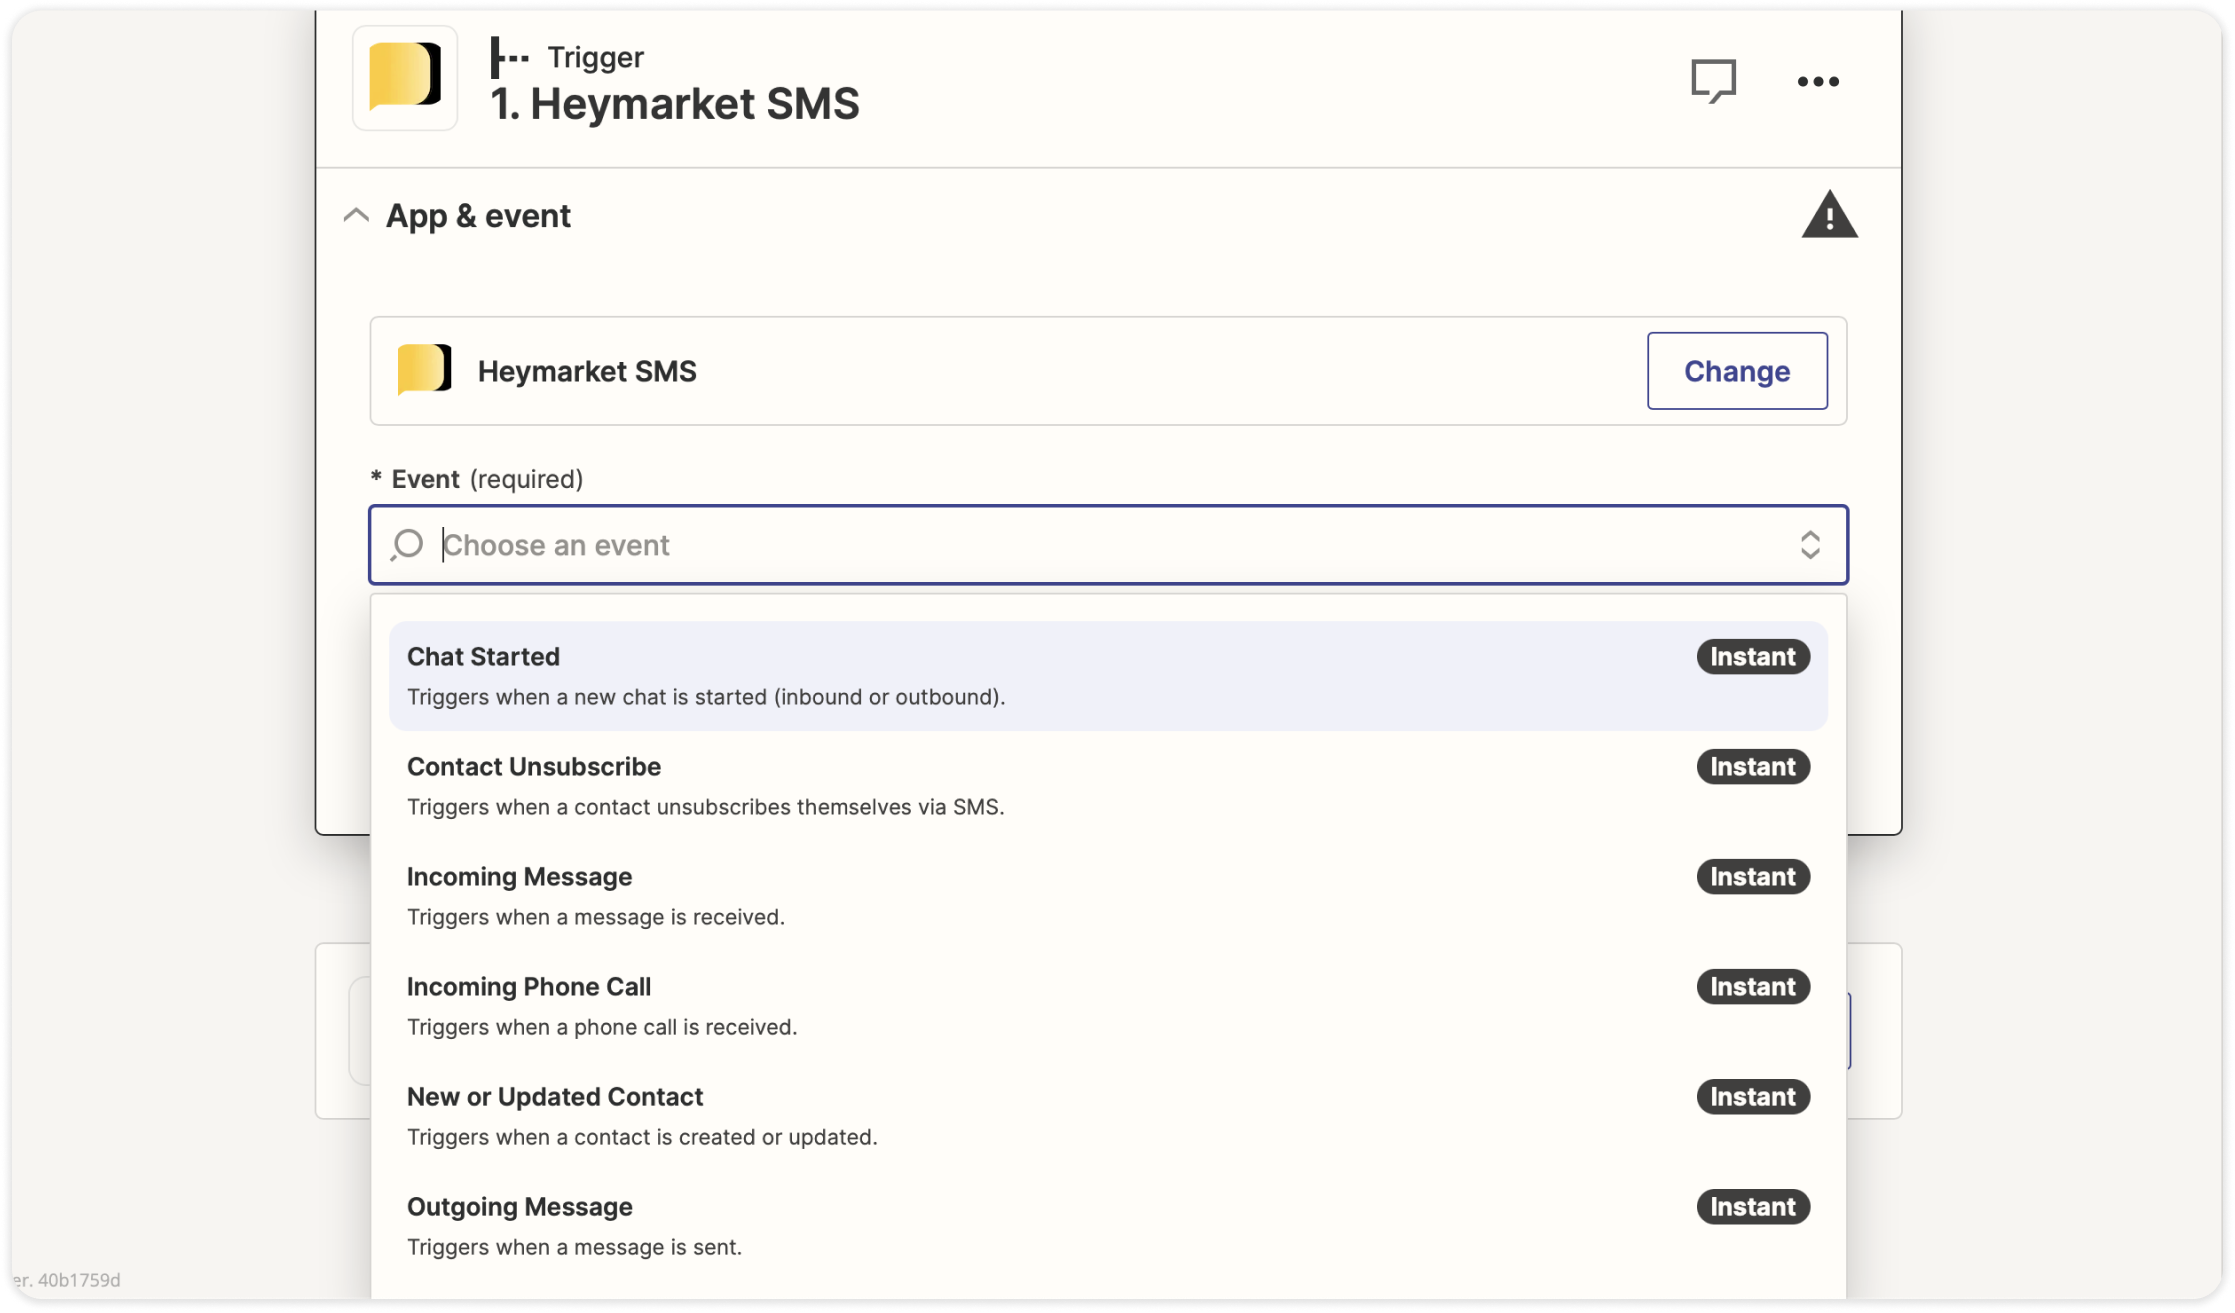Click the Choose an event search field

click(x=1108, y=545)
